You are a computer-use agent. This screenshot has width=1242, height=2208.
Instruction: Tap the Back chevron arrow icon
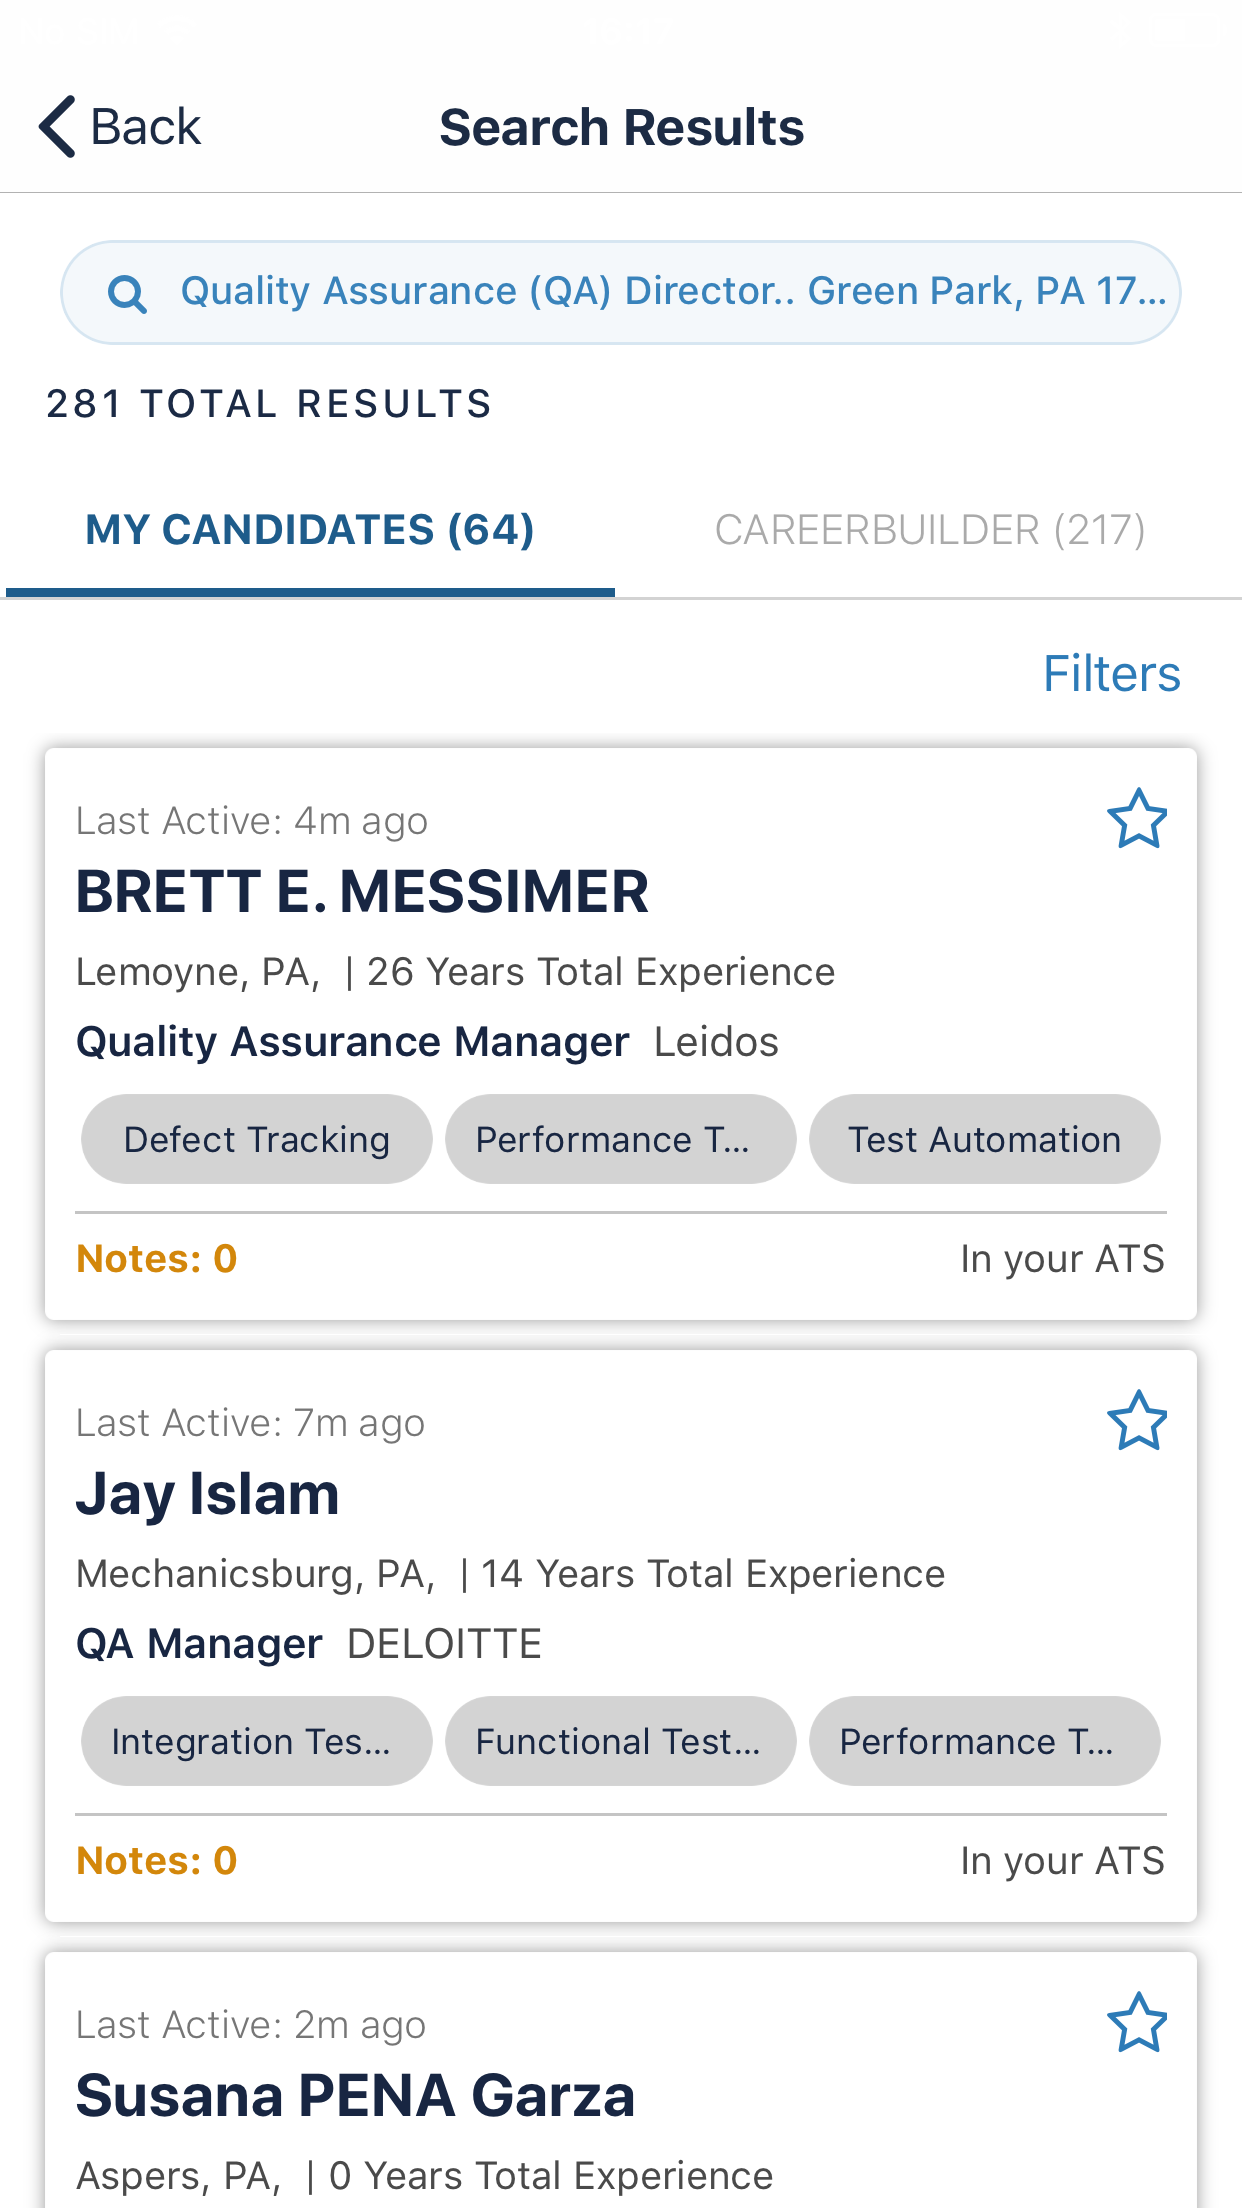point(58,127)
